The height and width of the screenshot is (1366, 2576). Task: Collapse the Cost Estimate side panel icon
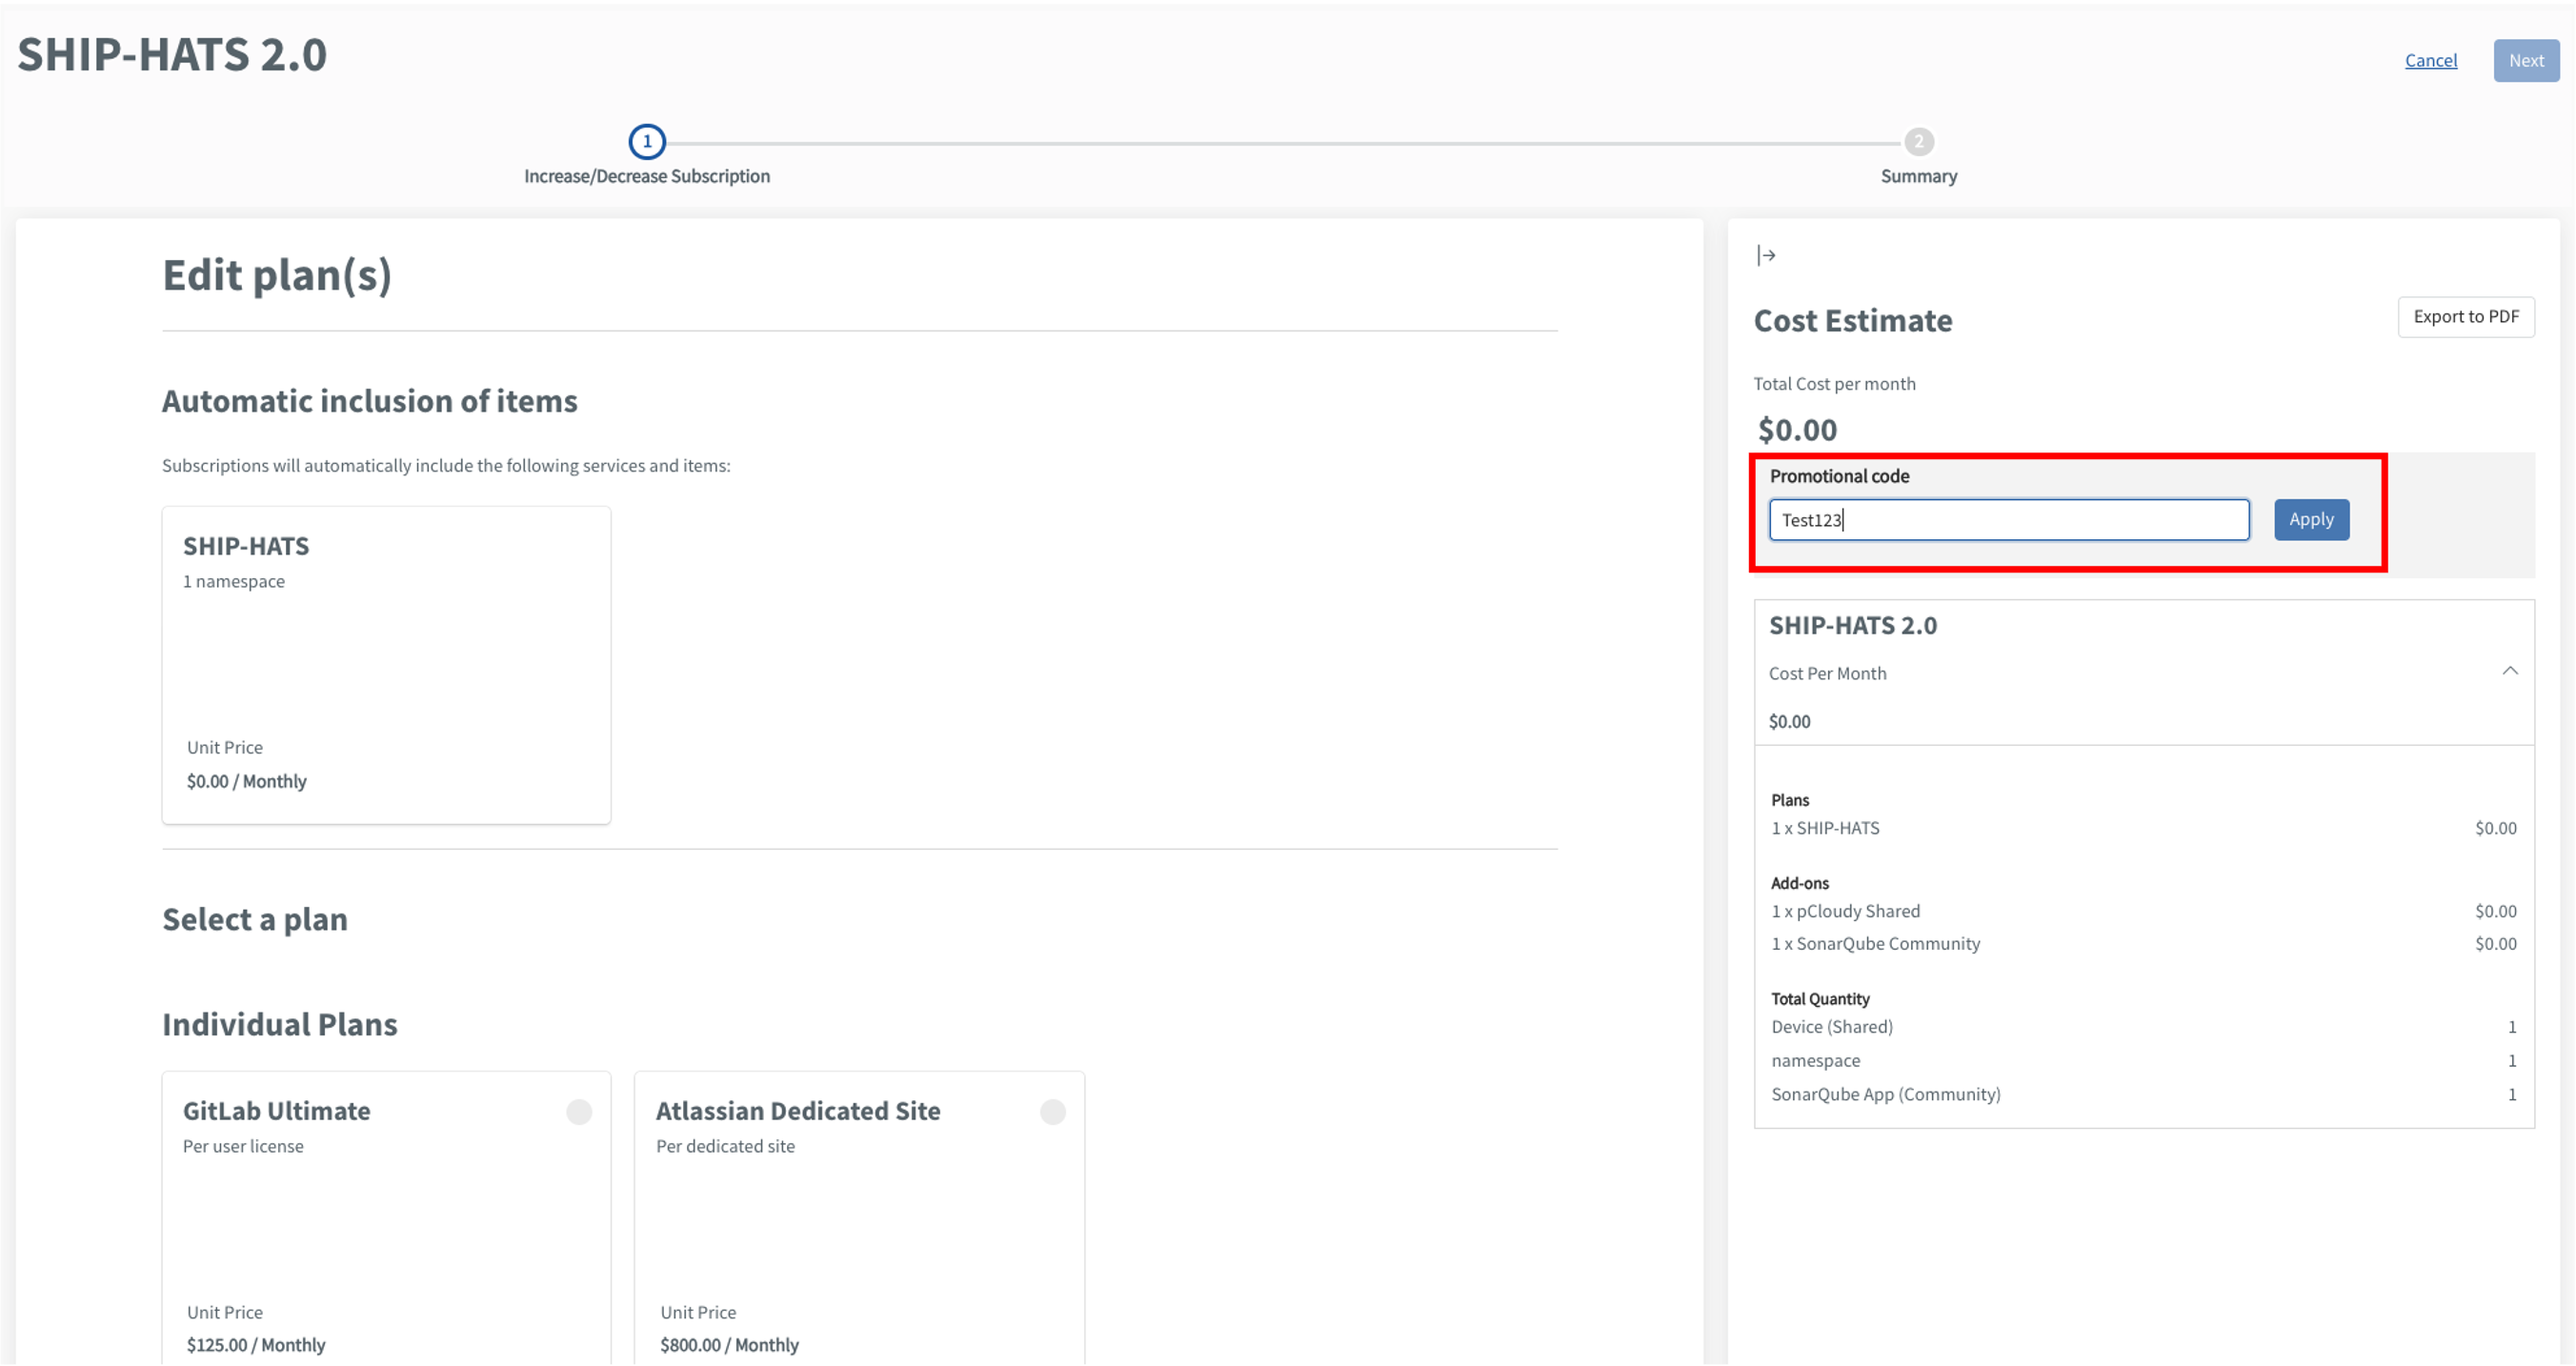tap(1766, 256)
